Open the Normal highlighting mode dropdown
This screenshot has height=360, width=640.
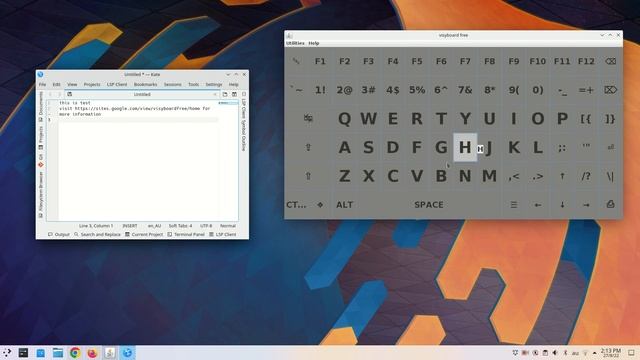228,226
